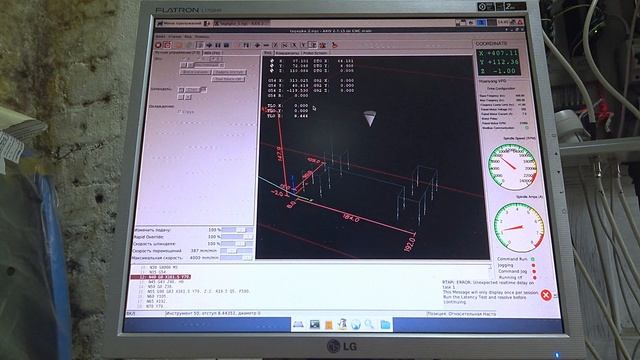Click the jog plus button
This screenshot has height=360, width=640.
[x=190, y=65]
